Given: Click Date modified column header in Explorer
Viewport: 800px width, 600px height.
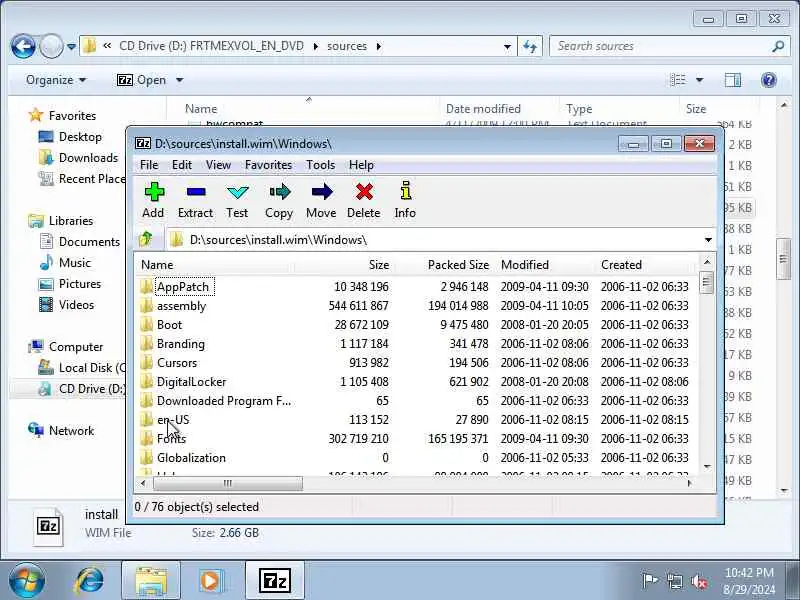Looking at the screenshot, I should point(499,109).
